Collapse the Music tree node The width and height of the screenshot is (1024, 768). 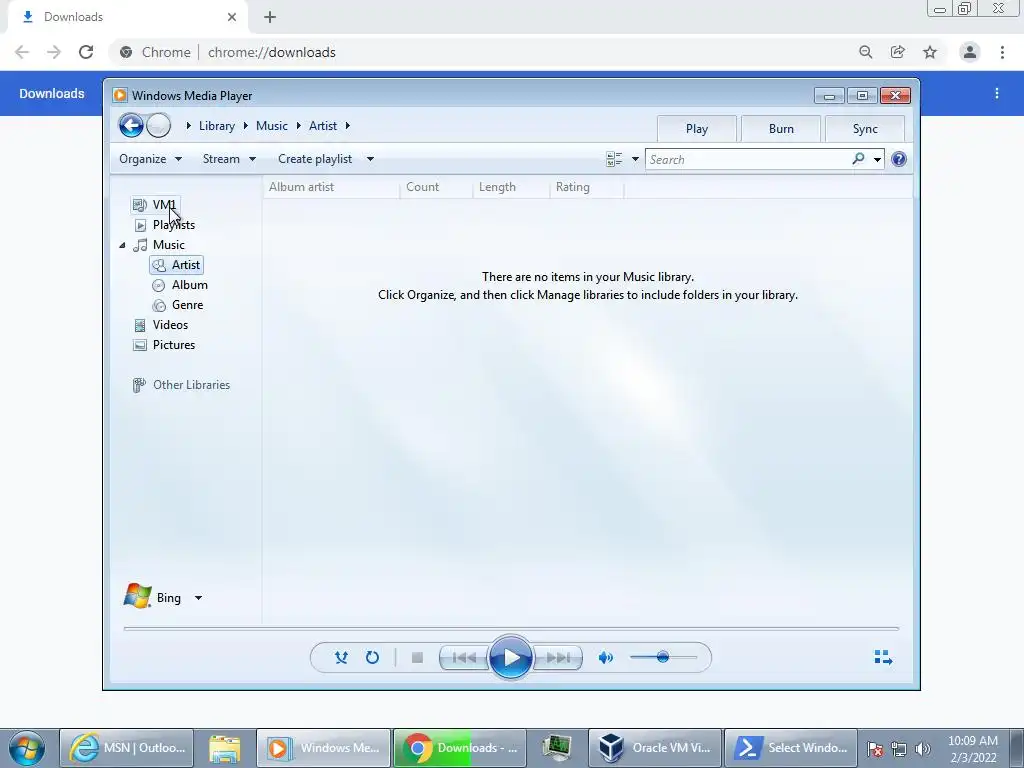click(x=122, y=246)
